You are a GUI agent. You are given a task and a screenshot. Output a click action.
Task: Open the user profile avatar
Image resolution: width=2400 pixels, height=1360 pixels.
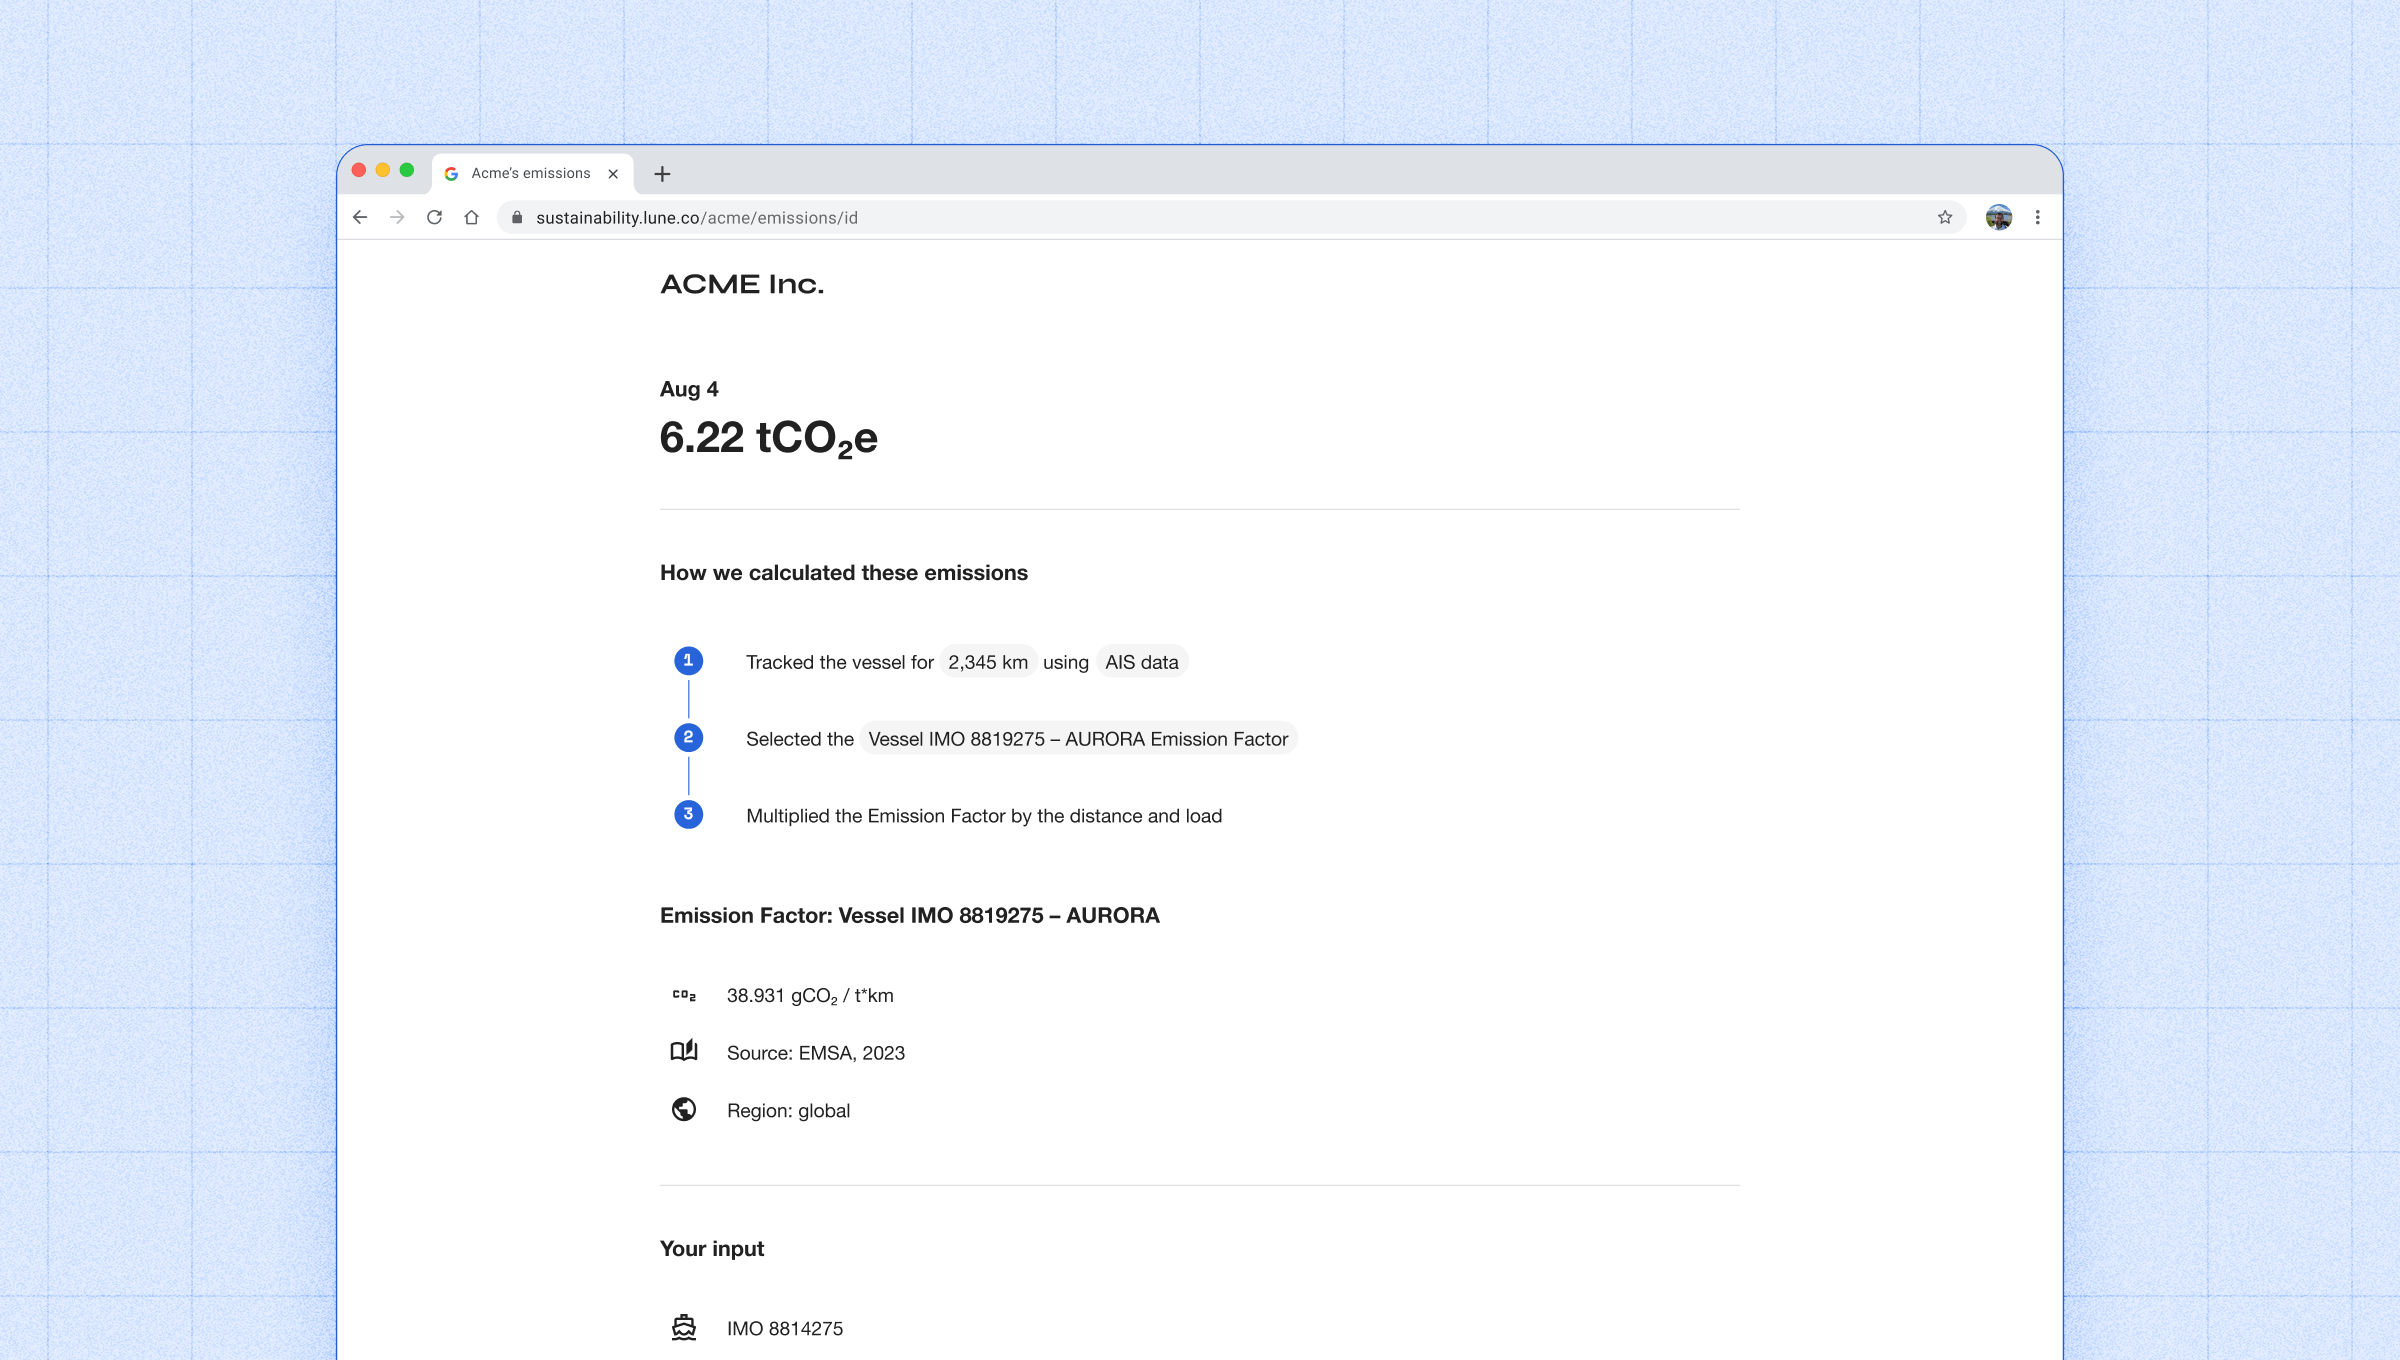1998,217
